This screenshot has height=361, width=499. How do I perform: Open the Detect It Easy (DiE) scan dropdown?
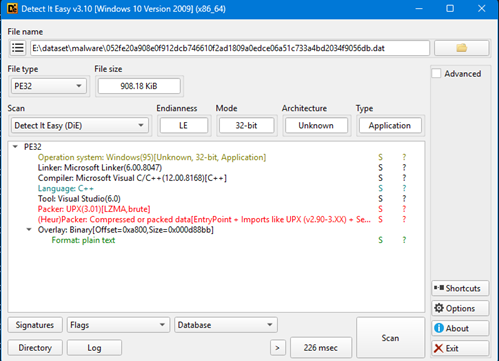point(80,126)
